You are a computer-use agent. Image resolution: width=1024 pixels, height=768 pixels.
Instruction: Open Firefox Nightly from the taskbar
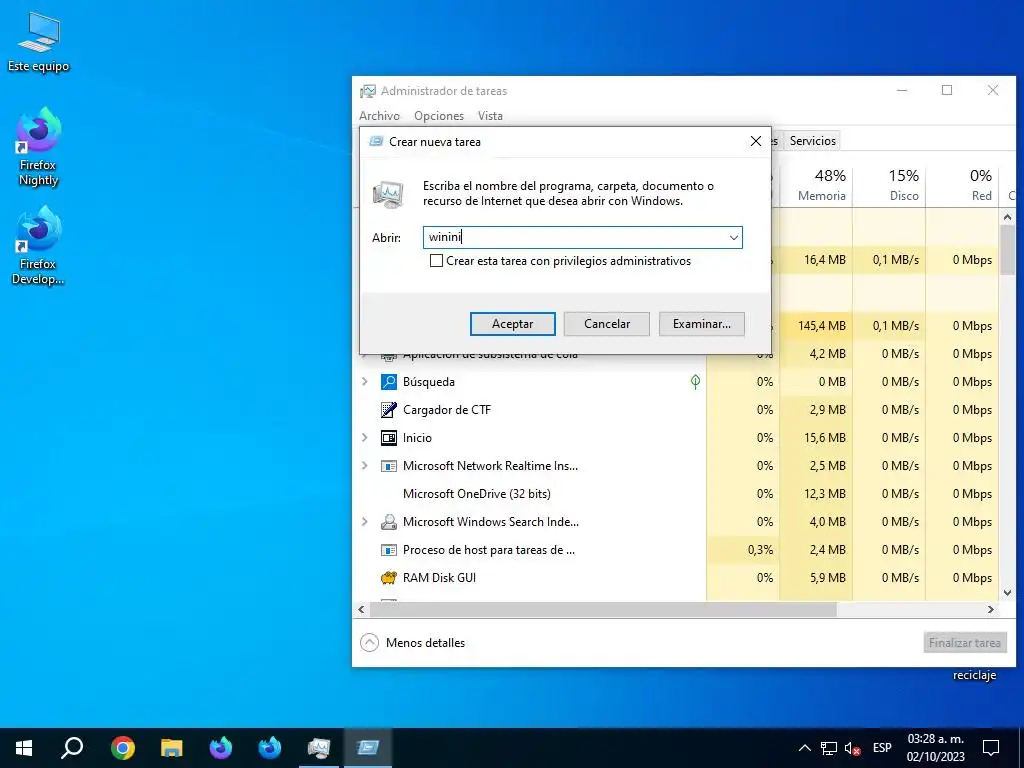pyautogui.click(x=221, y=748)
